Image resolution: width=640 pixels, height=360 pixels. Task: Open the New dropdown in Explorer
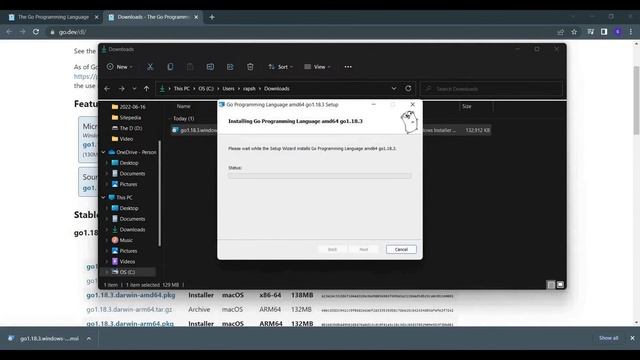point(120,67)
